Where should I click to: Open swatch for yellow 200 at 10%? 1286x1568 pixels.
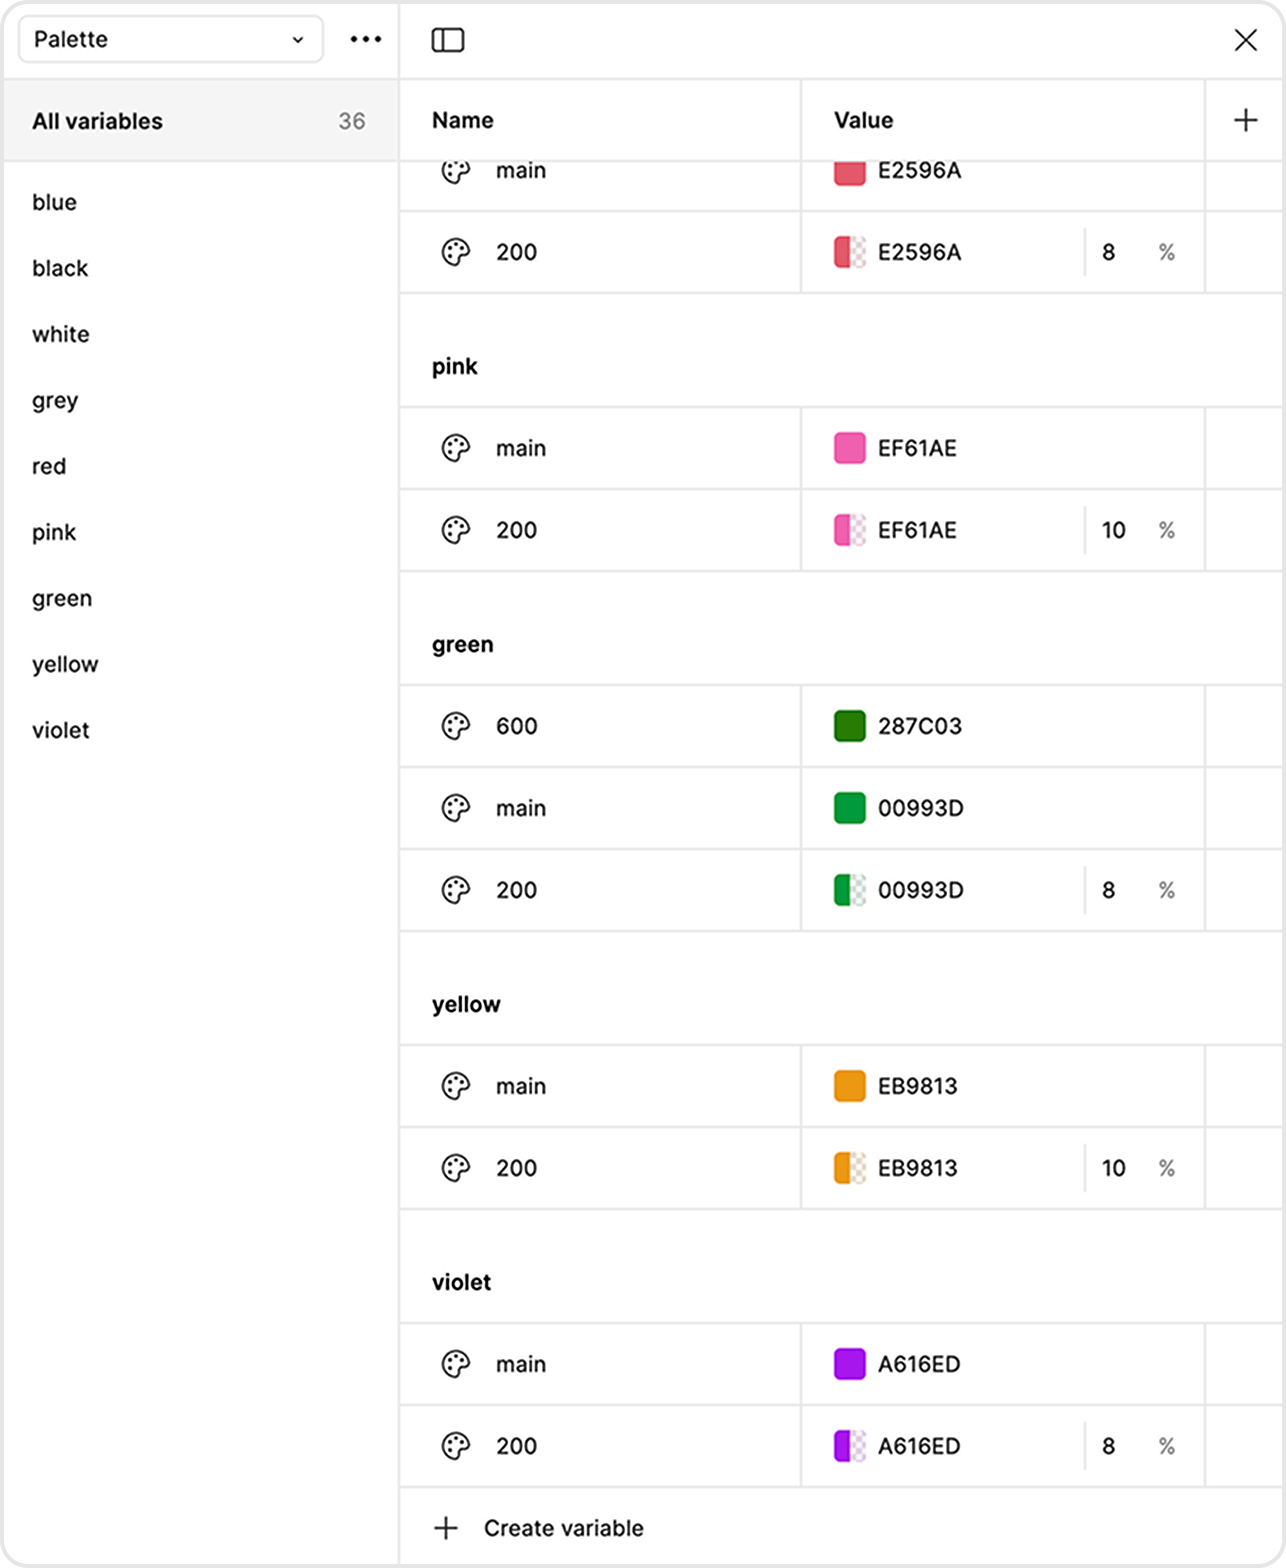point(850,1168)
